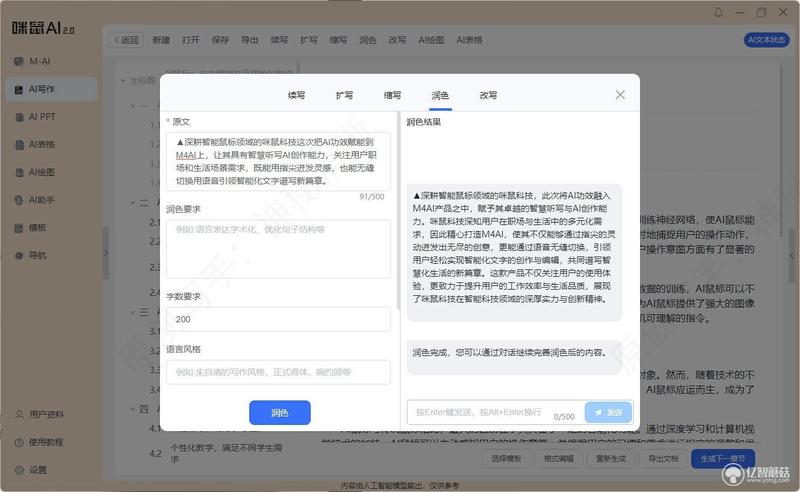This screenshot has height=492, width=800.
Task: Click 扩写 in the top toolbar
Action: 309,40
